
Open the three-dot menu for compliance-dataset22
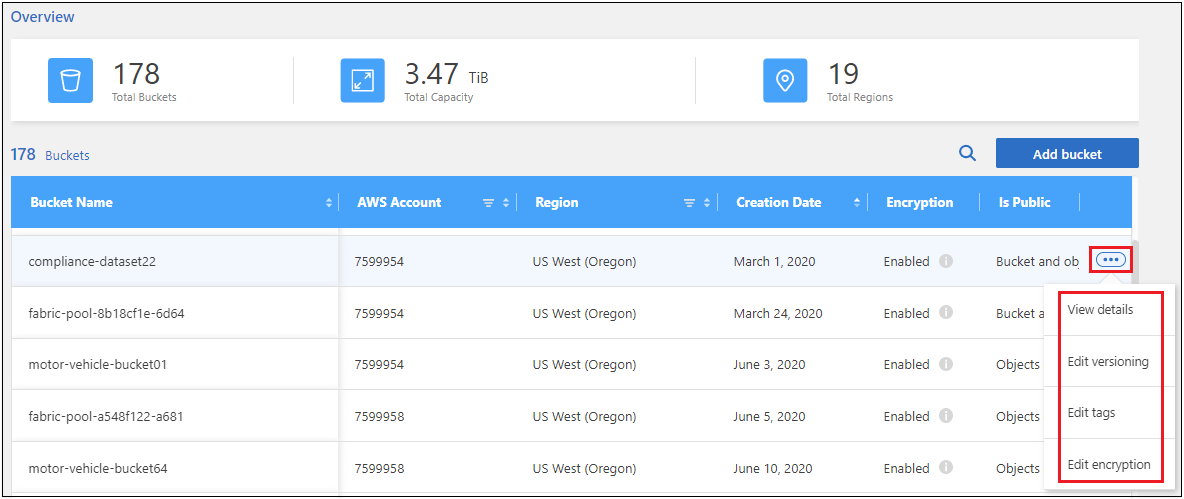[x=1111, y=260]
